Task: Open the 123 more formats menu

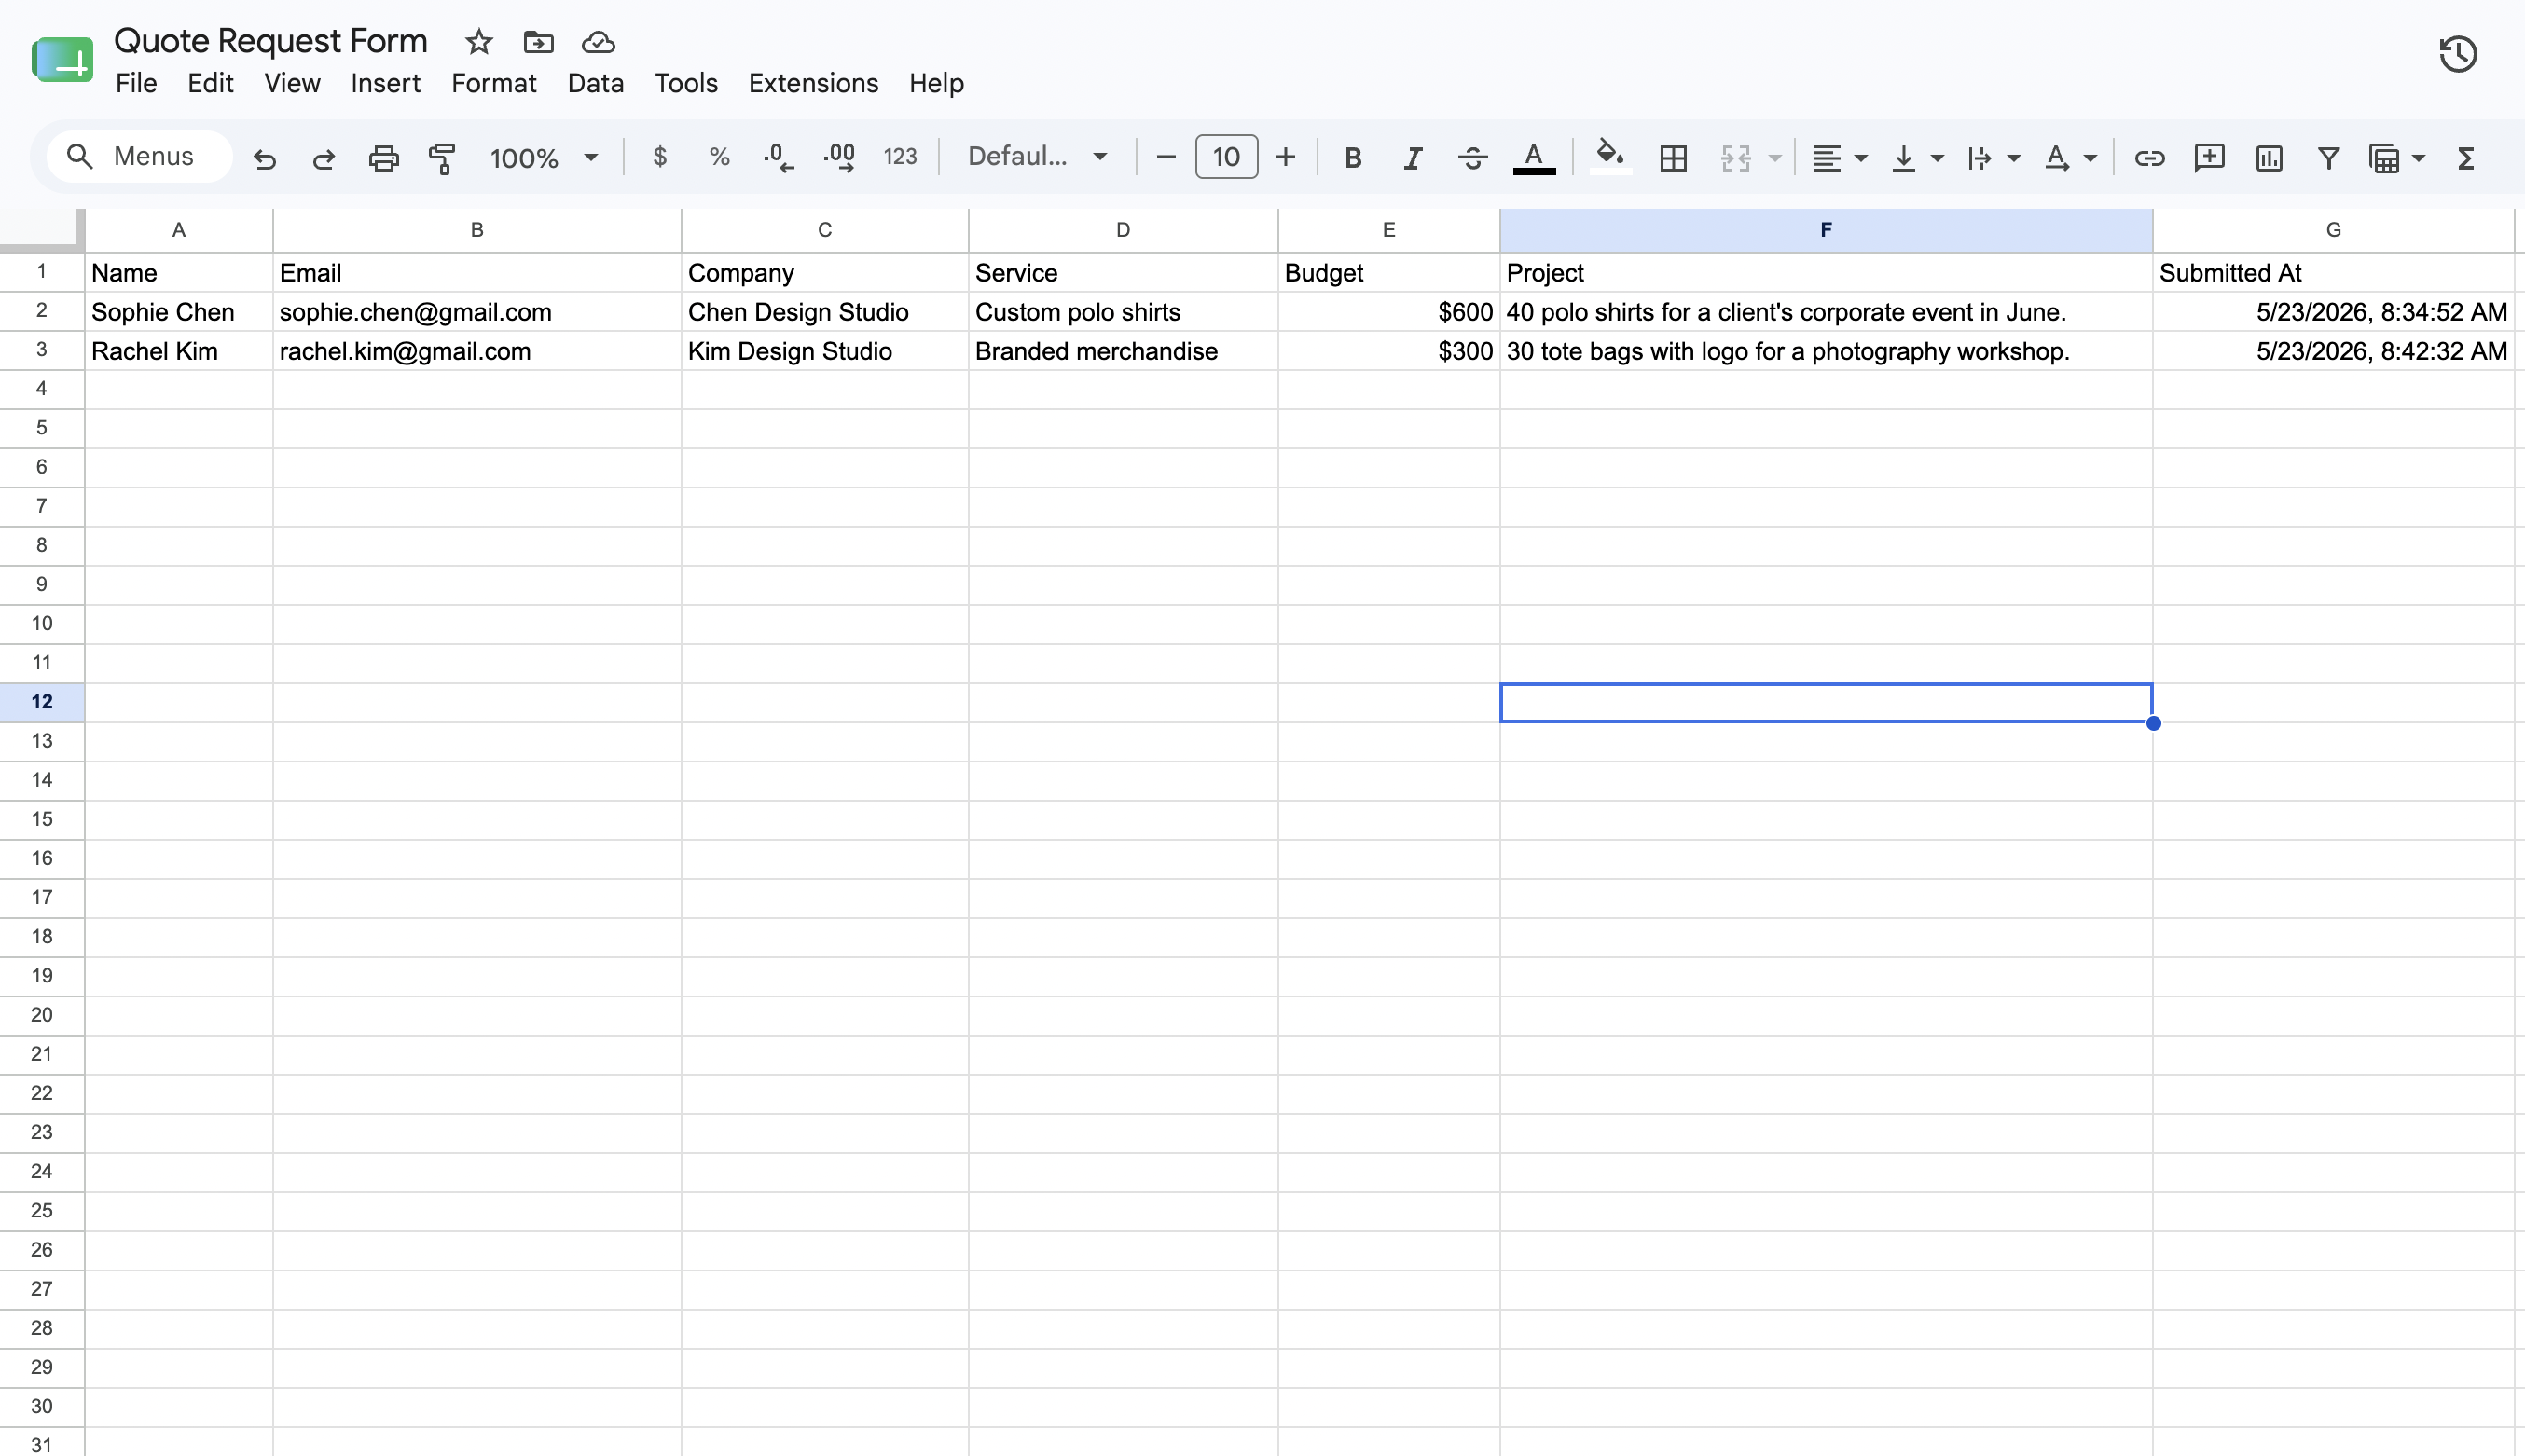Action: point(900,157)
